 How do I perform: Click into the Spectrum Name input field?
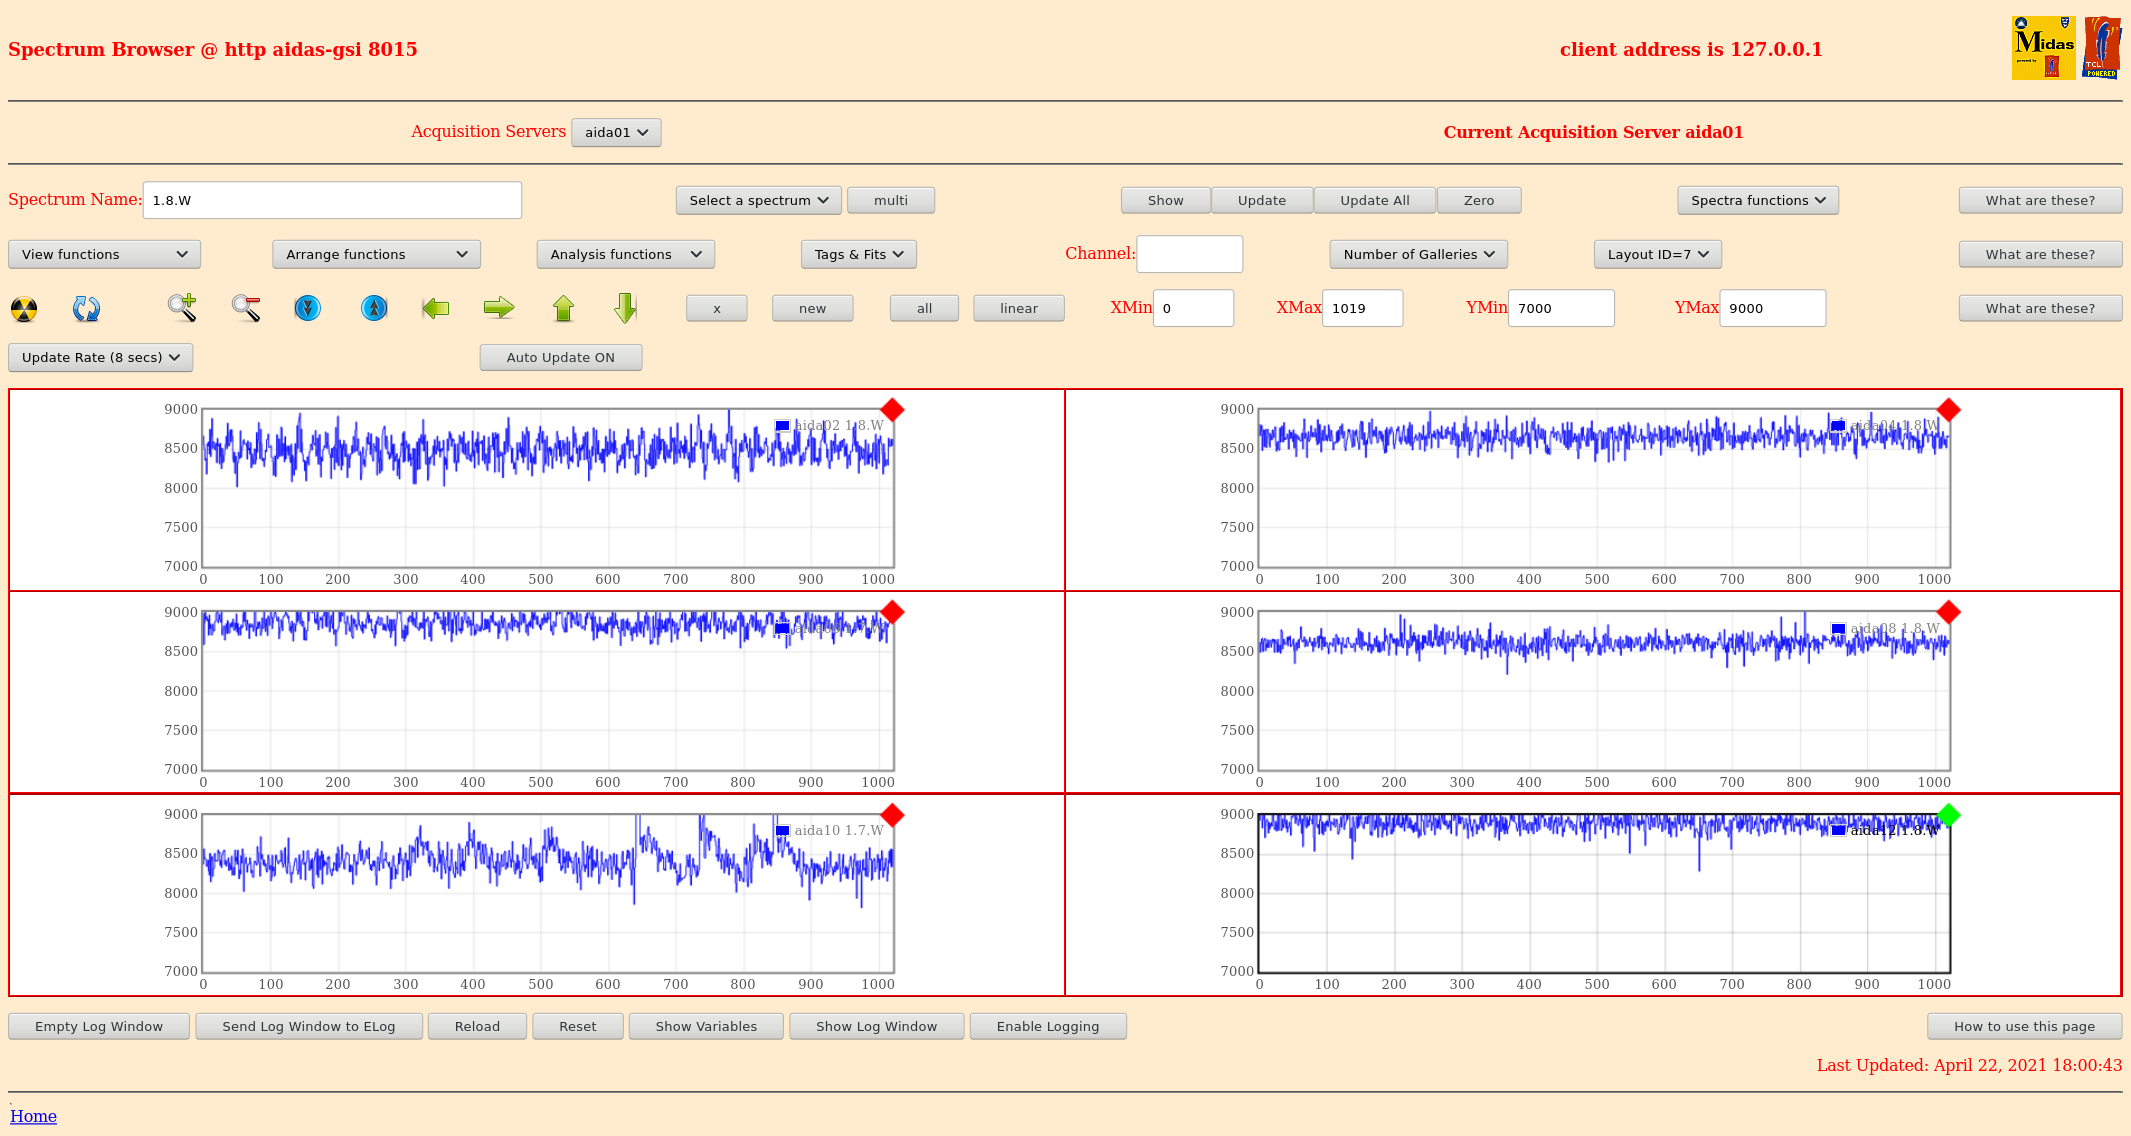[332, 200]
